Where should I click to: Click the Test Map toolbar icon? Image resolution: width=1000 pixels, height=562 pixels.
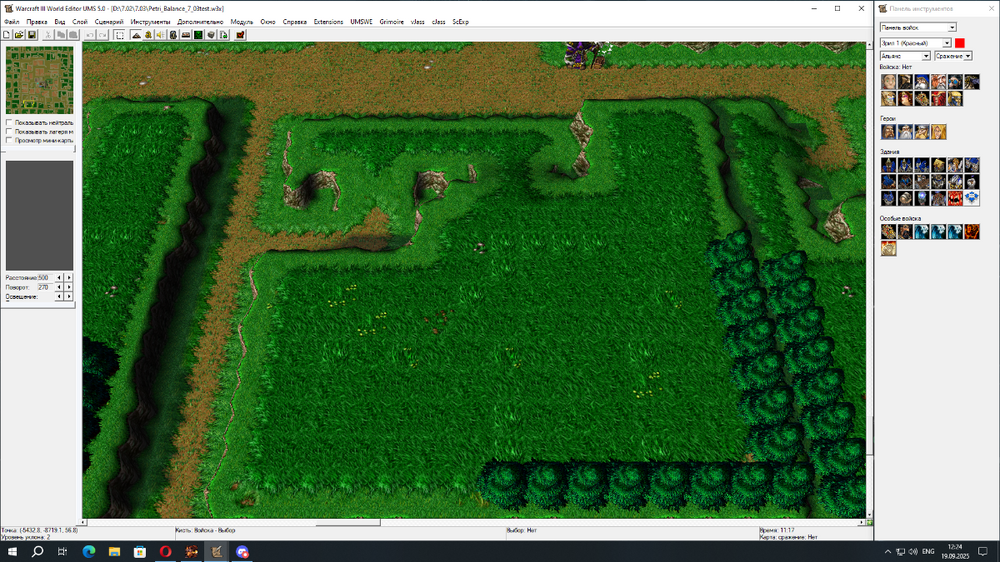pyautogui.click(x=240, y=35)
